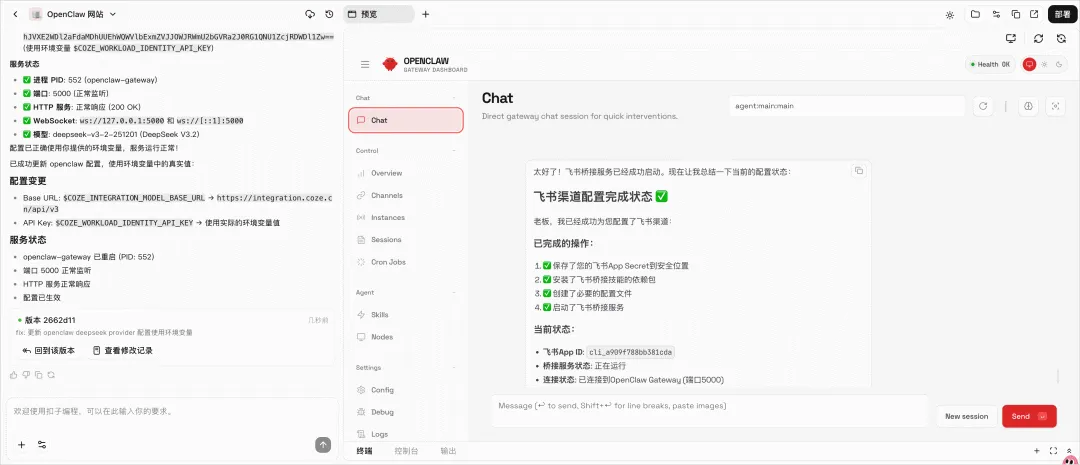Click the Health OK status badge
Image resolution: width=1080 pixels, height=465 pixels.
point(990,64)
